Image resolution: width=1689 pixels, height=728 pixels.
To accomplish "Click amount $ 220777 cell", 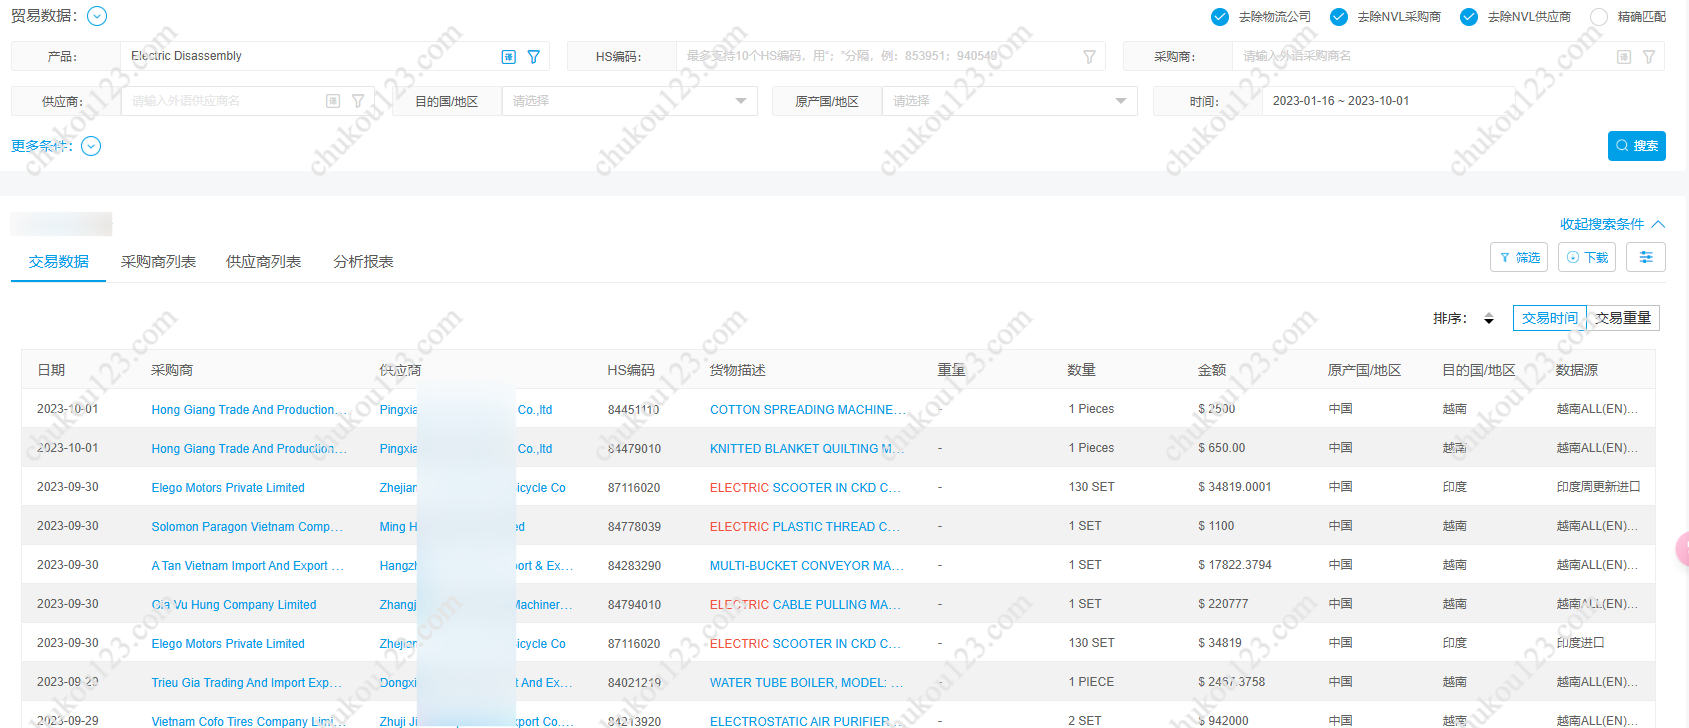I will click(1223, 605).
